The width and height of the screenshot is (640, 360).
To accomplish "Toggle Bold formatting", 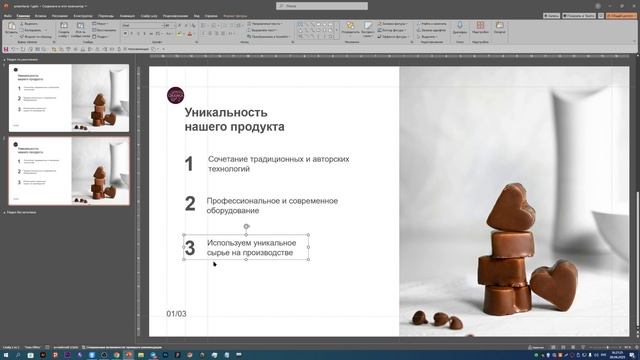I will (125, 33).
